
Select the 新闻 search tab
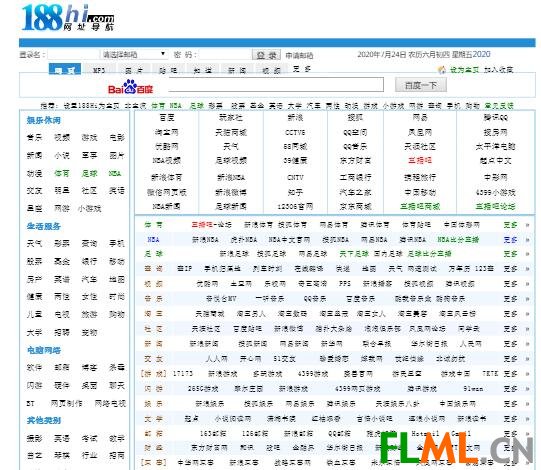click(237, 70)
